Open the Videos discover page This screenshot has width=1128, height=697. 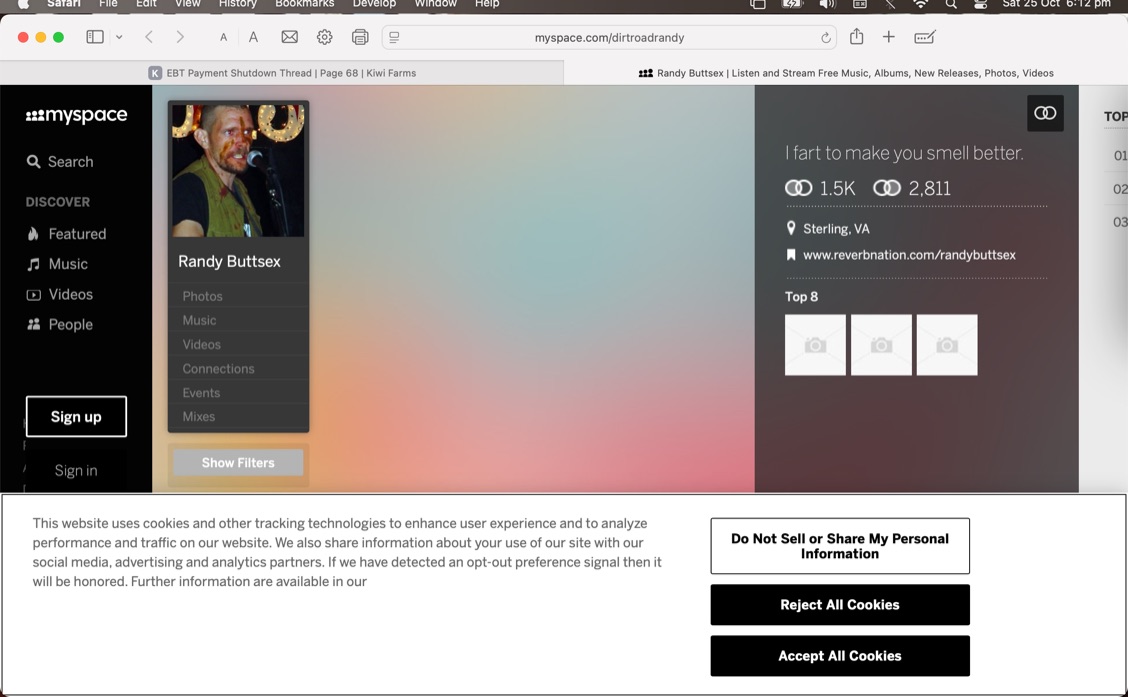click(x=60, y=294)
